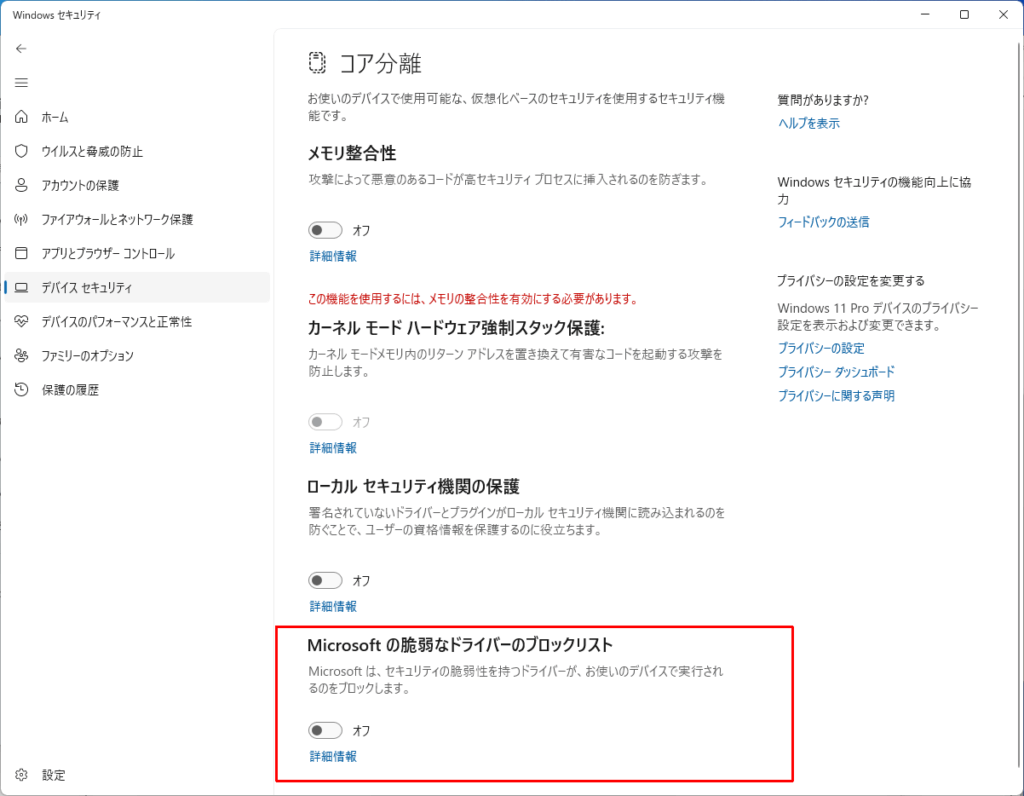Image resolution: width=1024 pixels, height=796 pixels.
Task: Click the shield icon for ウイルスと脅威の防止
Action: pos(21,151)
